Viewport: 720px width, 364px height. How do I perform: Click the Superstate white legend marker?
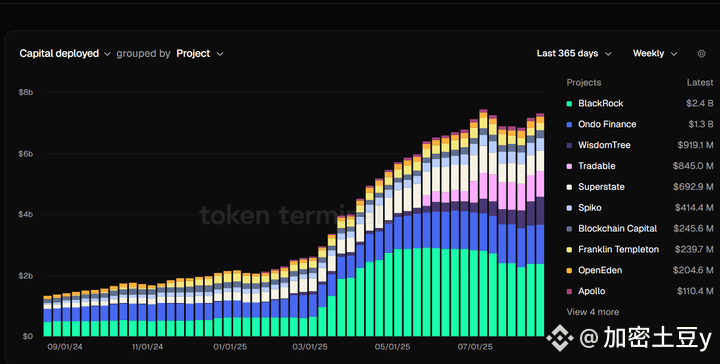coord(569,187)
